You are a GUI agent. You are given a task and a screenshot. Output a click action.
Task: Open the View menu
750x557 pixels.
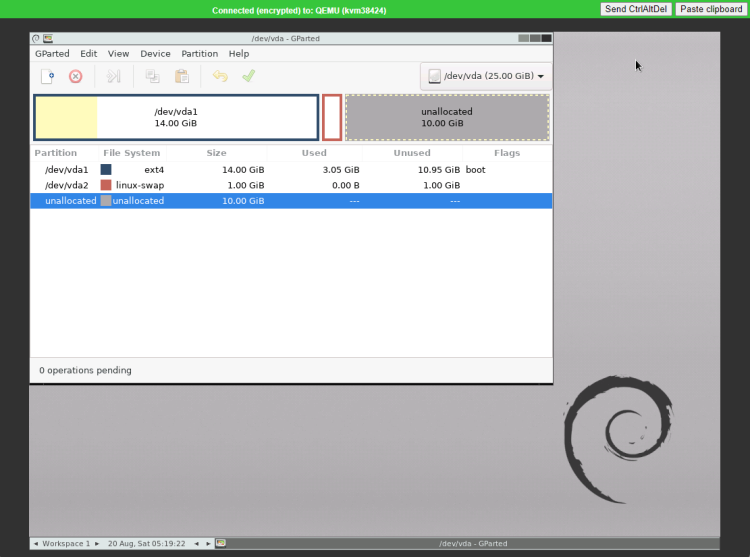point(118,54)
